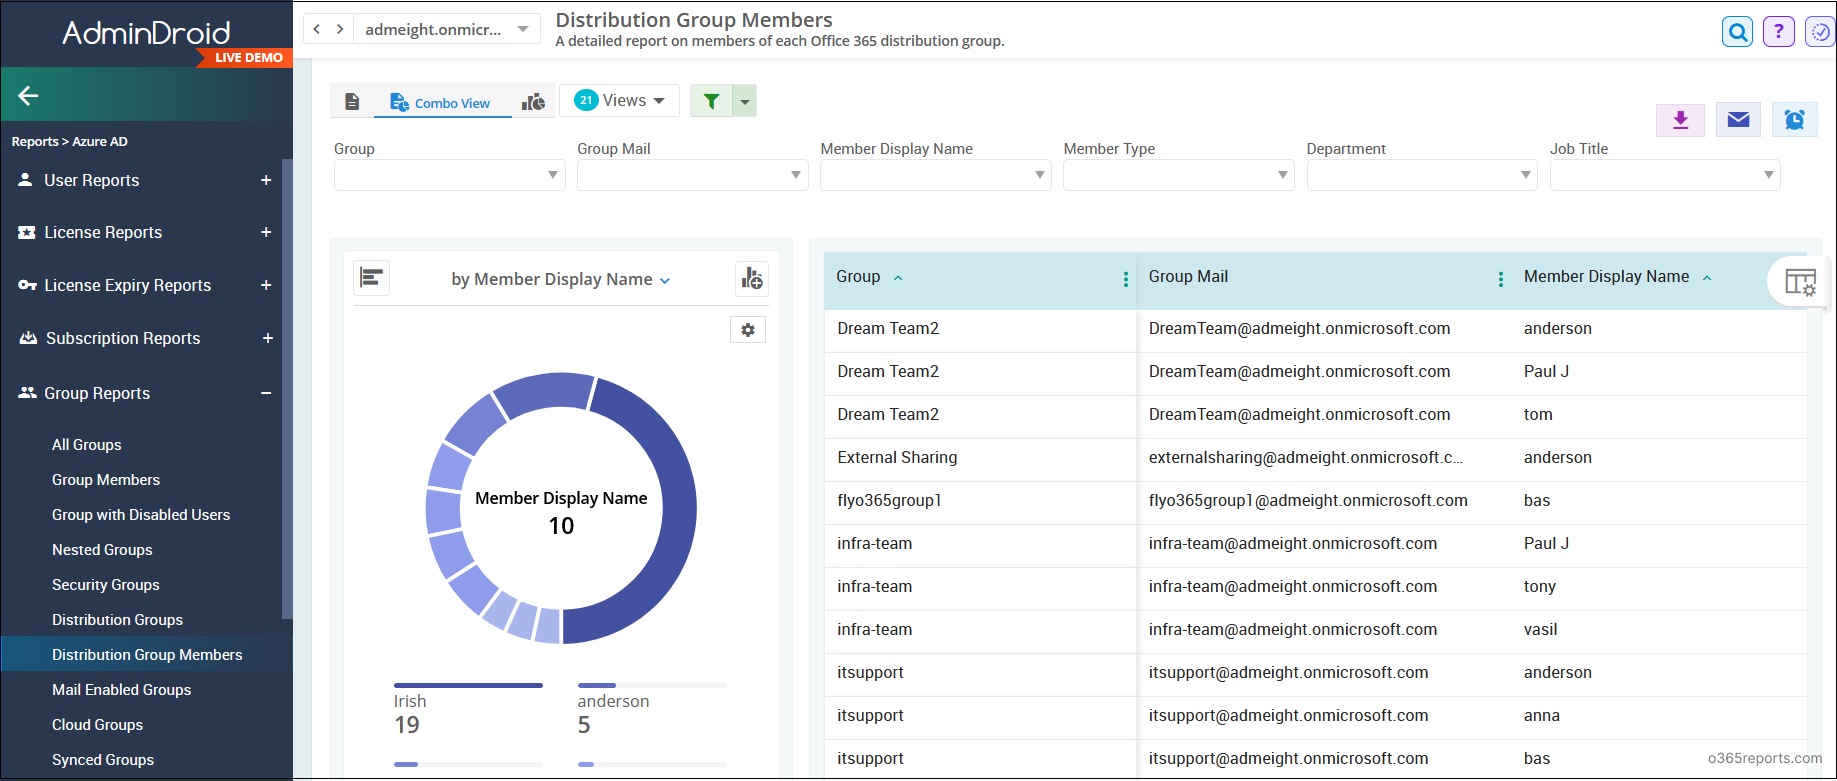Open the Department filter dropdown
The width and height of the screenshot is (1837, 781).
click(1422, 175)
